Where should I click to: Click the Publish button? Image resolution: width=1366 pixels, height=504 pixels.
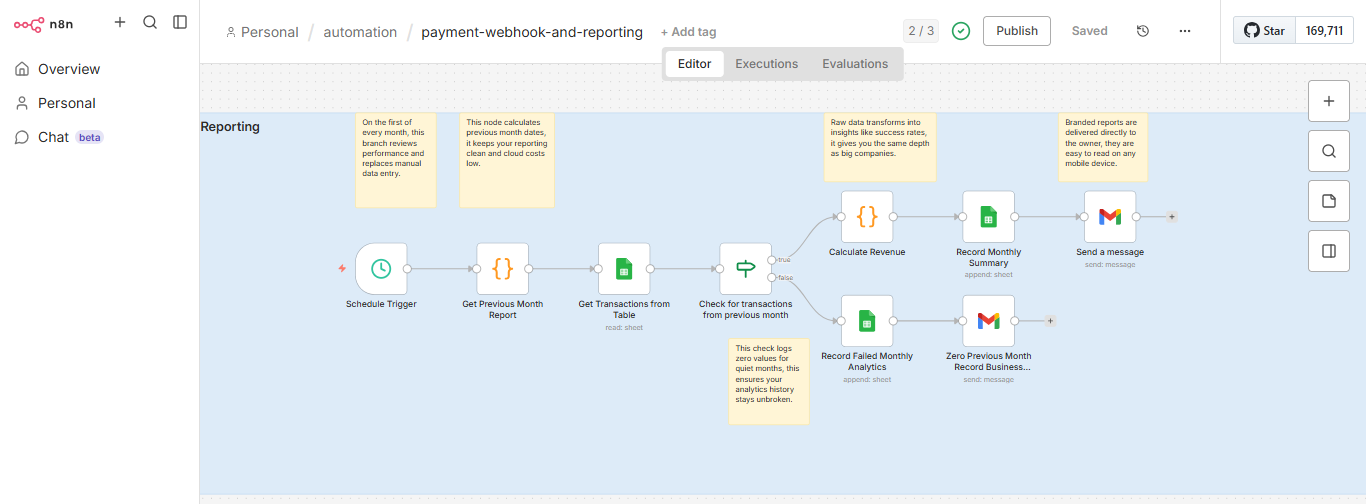pos(1017,31)
